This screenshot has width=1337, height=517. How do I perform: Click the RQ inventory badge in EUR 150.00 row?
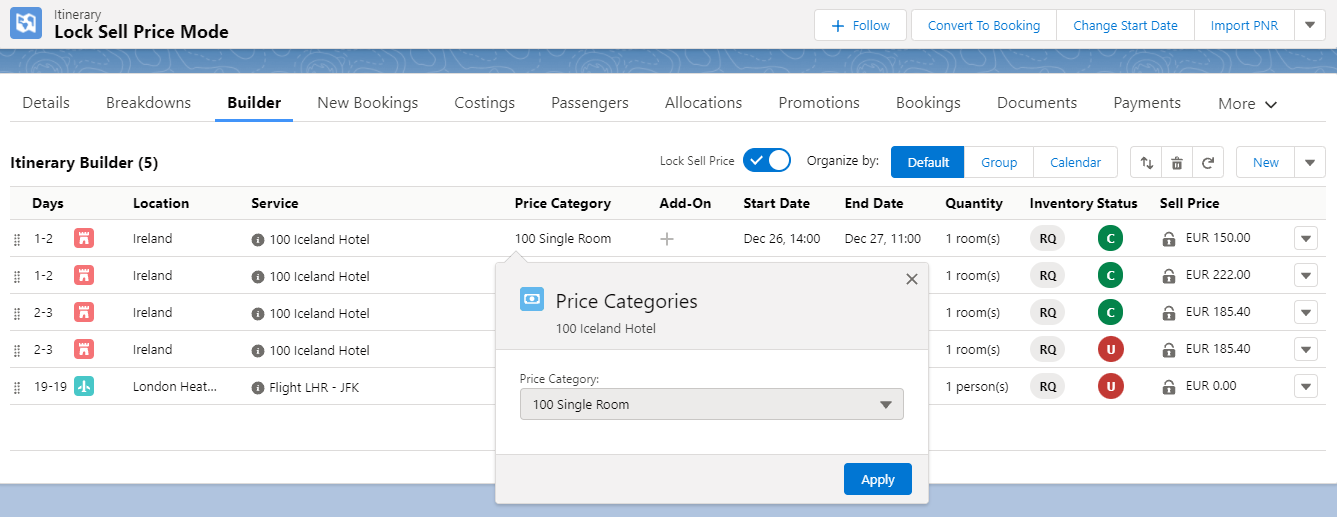pyautogui.click(x=1047, y=239)
